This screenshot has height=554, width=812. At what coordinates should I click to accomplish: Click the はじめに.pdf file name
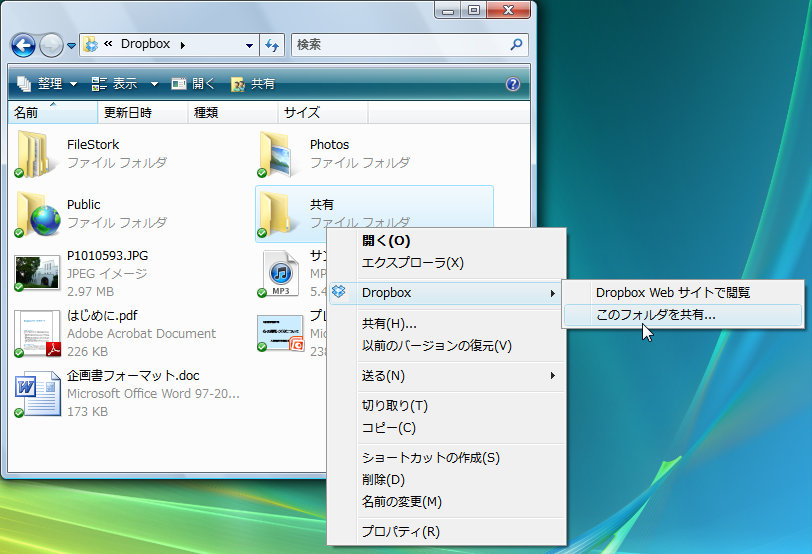[x=102, y=316]
